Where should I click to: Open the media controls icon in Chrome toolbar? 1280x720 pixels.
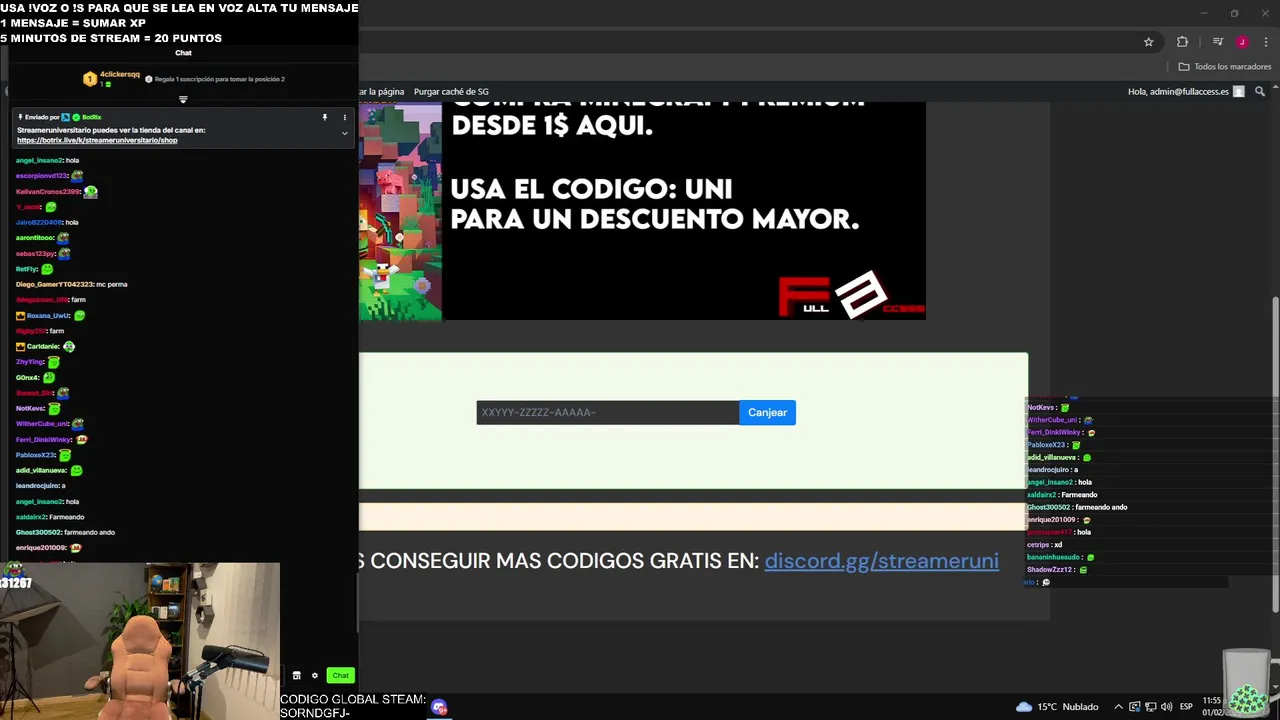pyautogui.click(x=1218, y=42)
